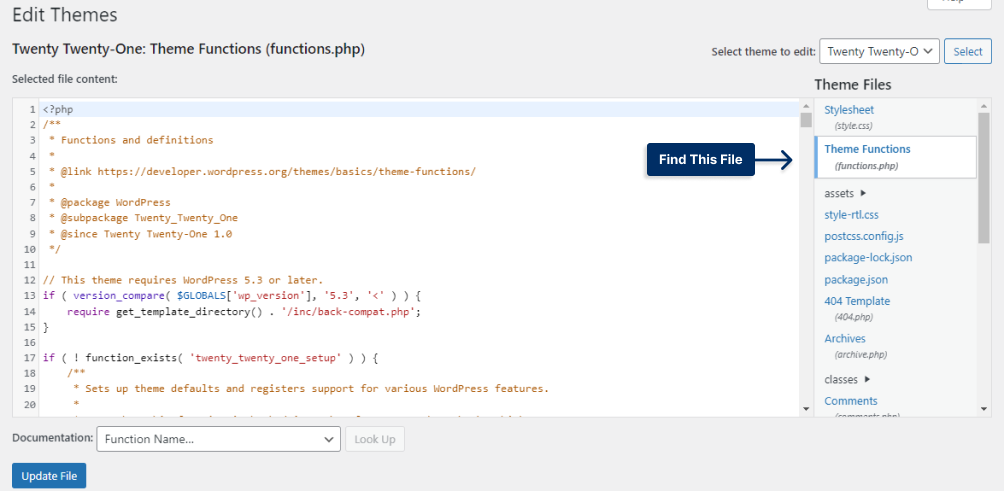Screen dimensions: 1004x491
Task: Select Theme Functions file
Action: [x=895, y=157]
